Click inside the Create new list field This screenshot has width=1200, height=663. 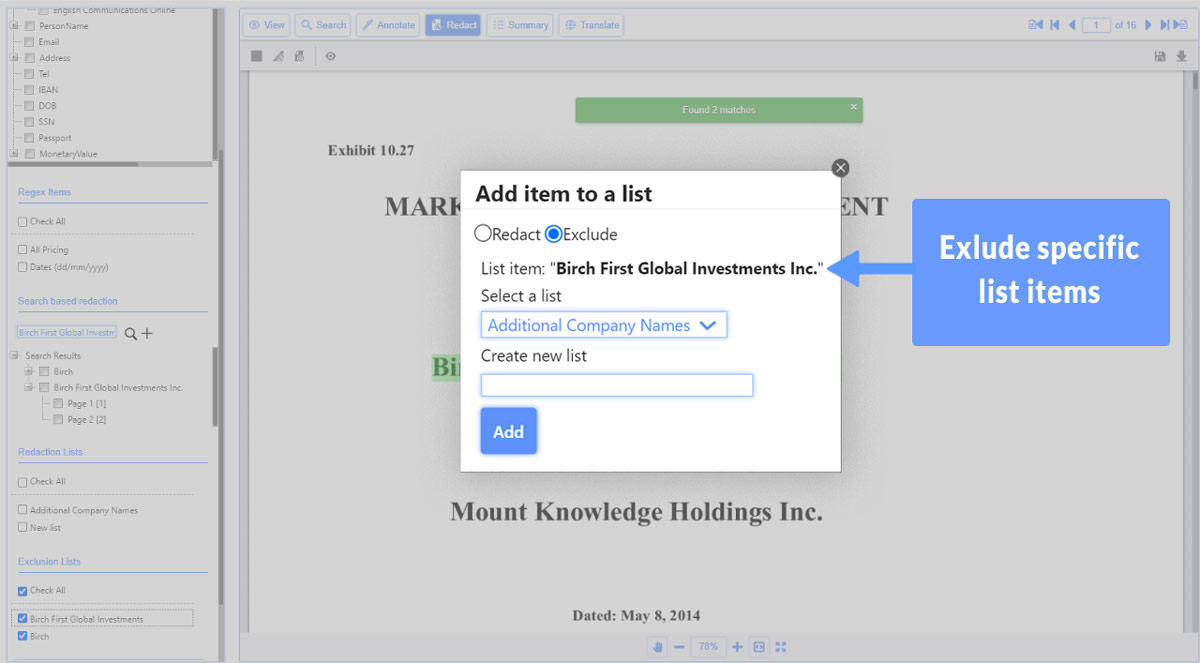pos(616,384)
